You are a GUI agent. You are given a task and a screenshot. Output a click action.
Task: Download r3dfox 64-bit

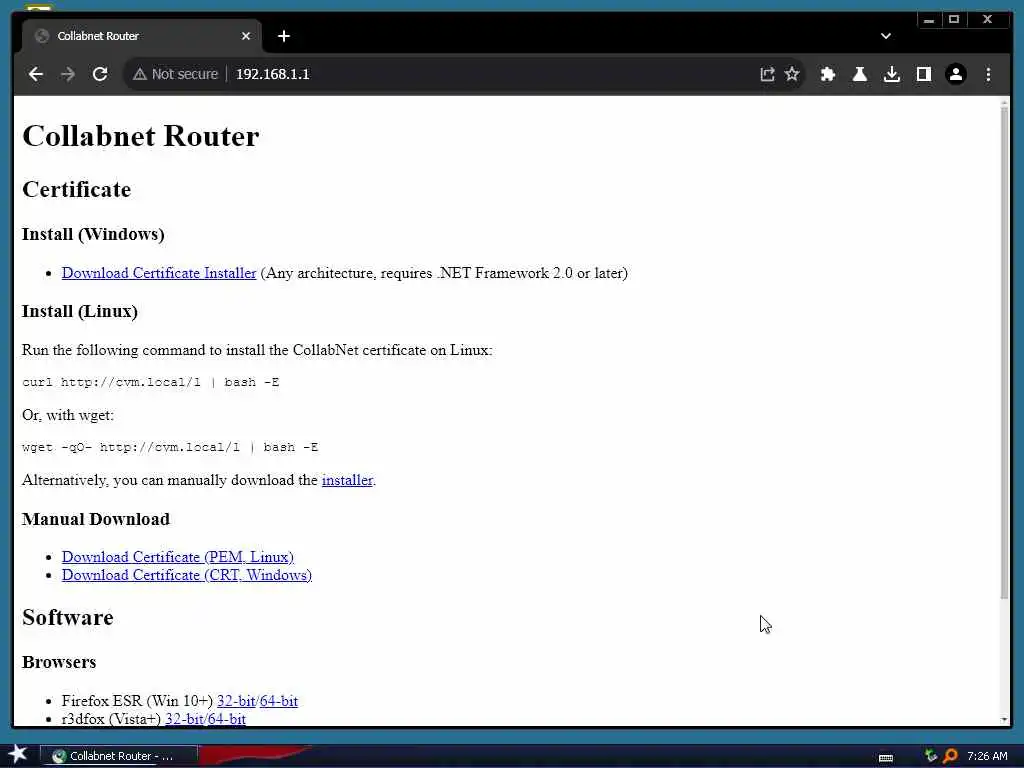(x=227, y=719)
